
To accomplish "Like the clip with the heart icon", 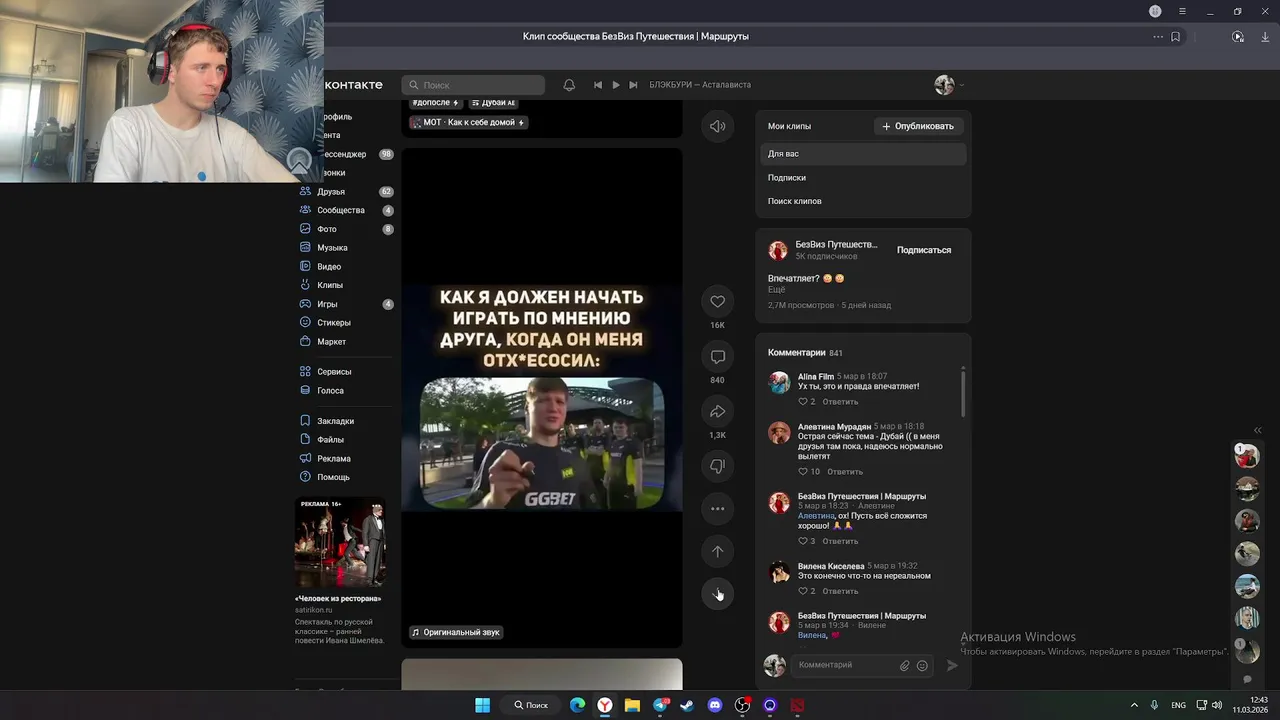I will coord(717,301).
